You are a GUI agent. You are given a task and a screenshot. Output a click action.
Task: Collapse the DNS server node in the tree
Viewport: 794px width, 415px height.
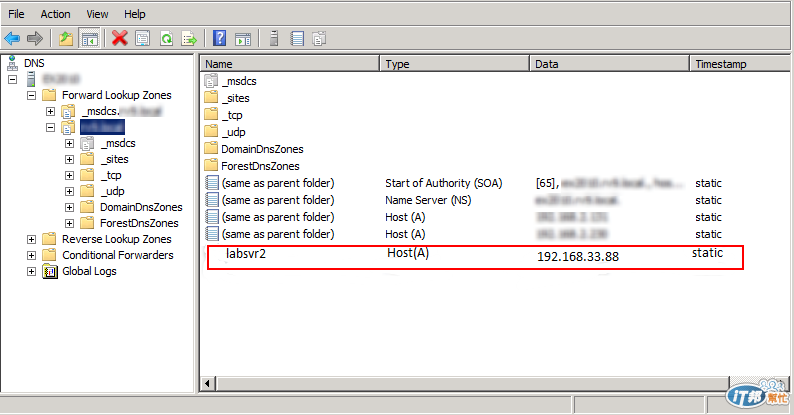(x=13, y=79)
